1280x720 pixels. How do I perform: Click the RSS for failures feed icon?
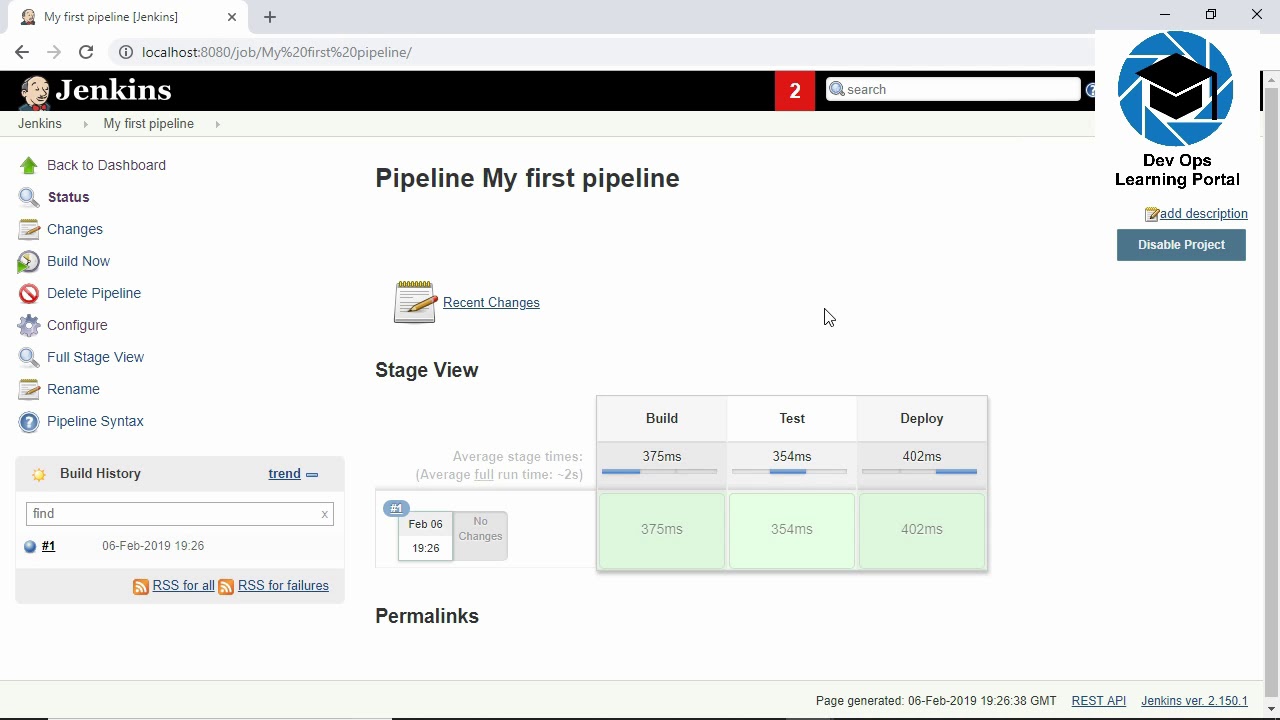coord(226,587)
